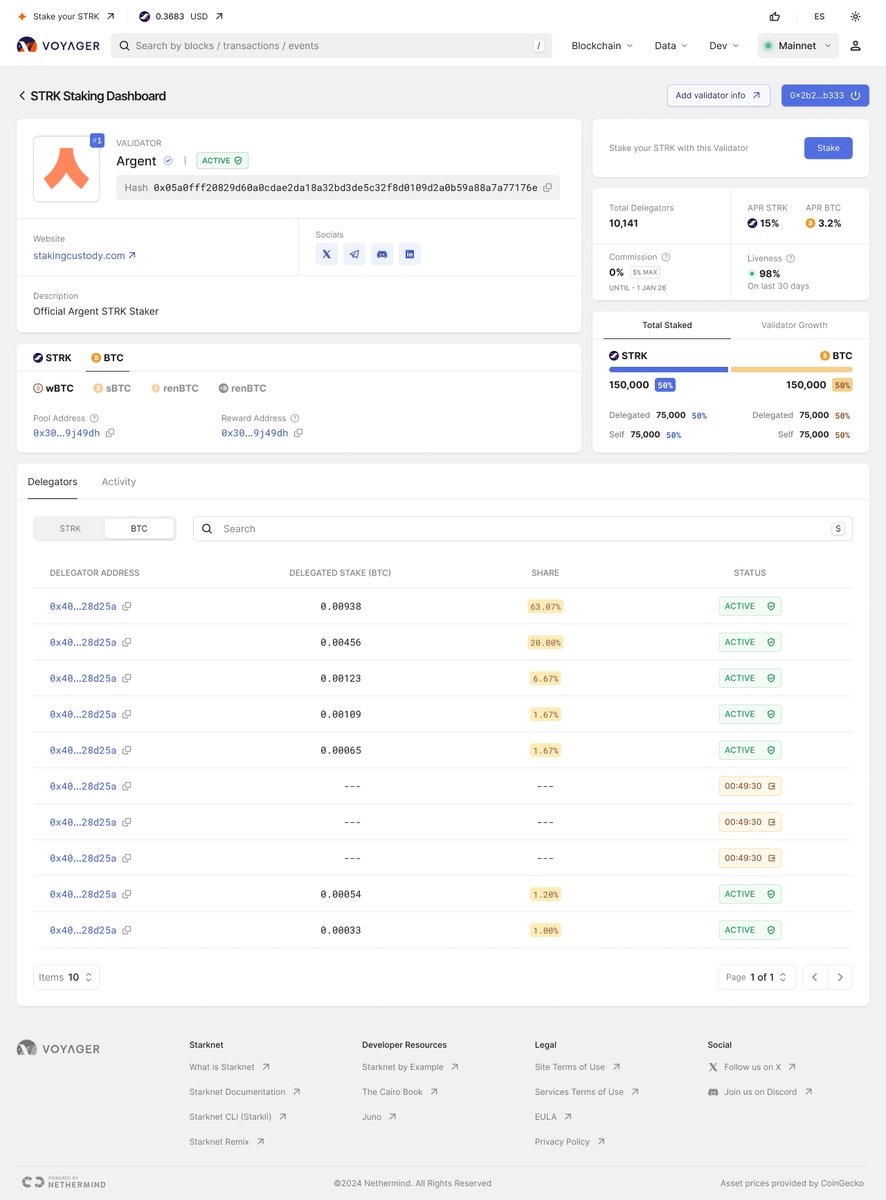Click the 0.3683 USD price link
886x1200 pixels.
181,16
